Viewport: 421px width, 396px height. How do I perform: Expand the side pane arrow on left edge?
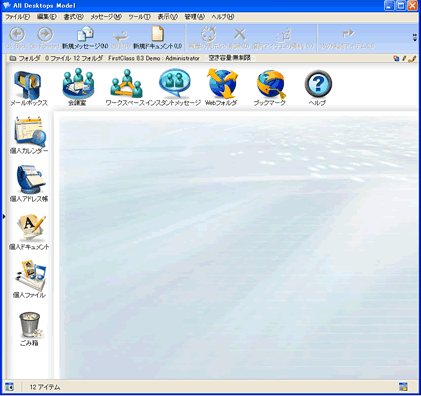(x=3, y=217)
